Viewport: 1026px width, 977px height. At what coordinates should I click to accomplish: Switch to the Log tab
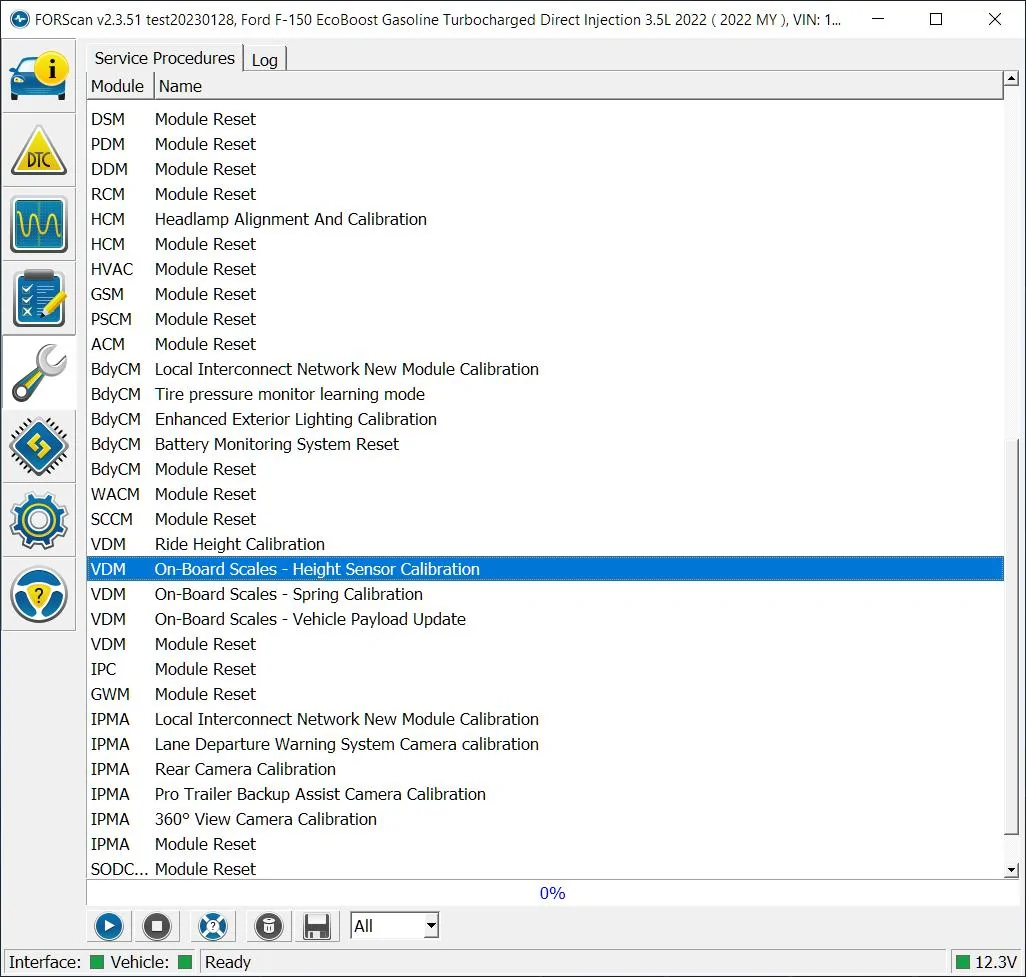pyautogui.click(x=264, y=58)
